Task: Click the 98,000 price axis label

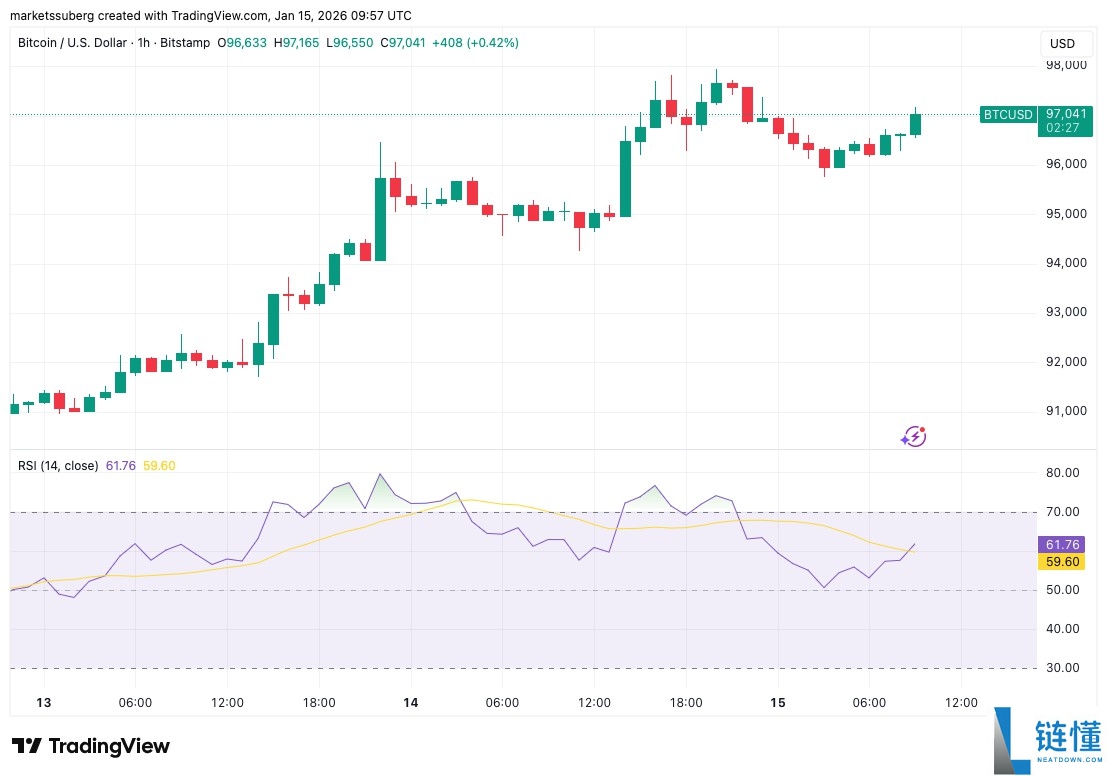Action: tap(1066, 64)
